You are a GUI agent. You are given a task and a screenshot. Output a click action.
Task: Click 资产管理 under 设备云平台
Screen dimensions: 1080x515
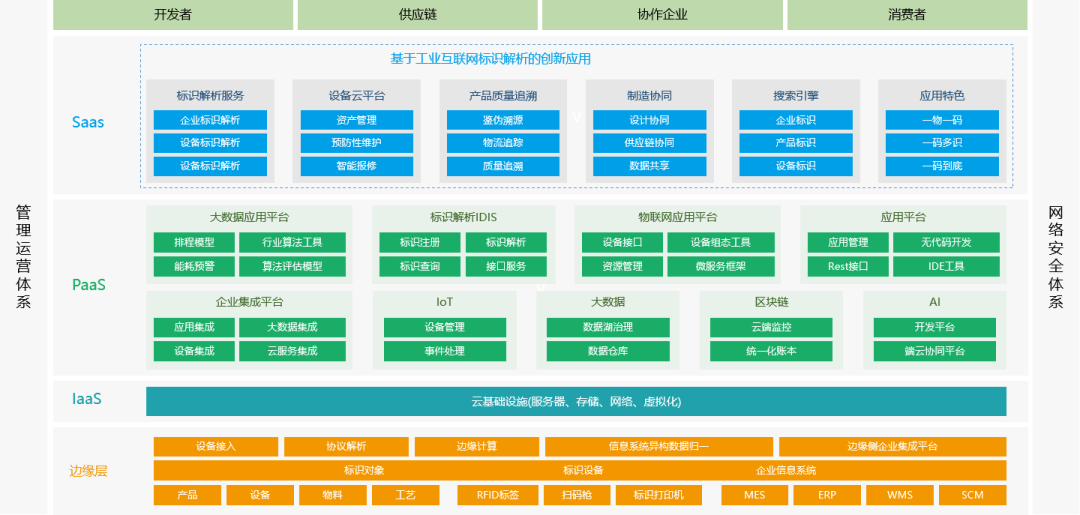click(x=357, y=120)
